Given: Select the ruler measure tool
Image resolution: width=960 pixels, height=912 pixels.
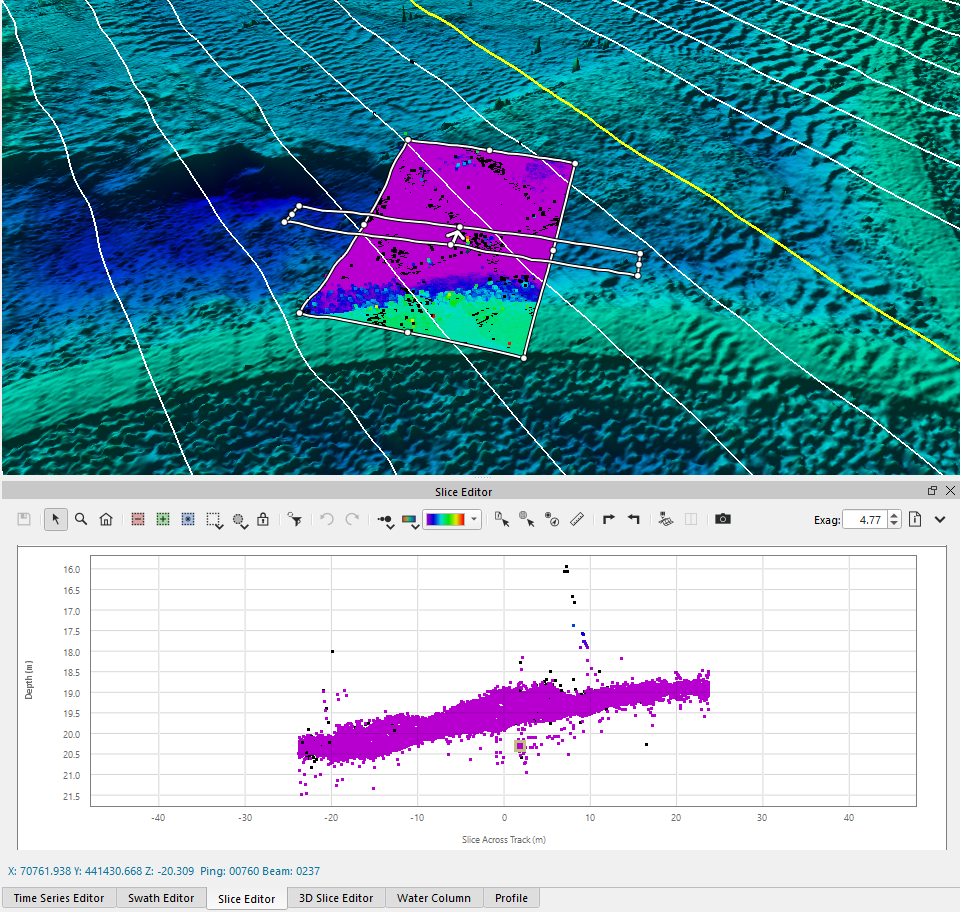Looking at the screenshot, I should [x=576, y=519].
